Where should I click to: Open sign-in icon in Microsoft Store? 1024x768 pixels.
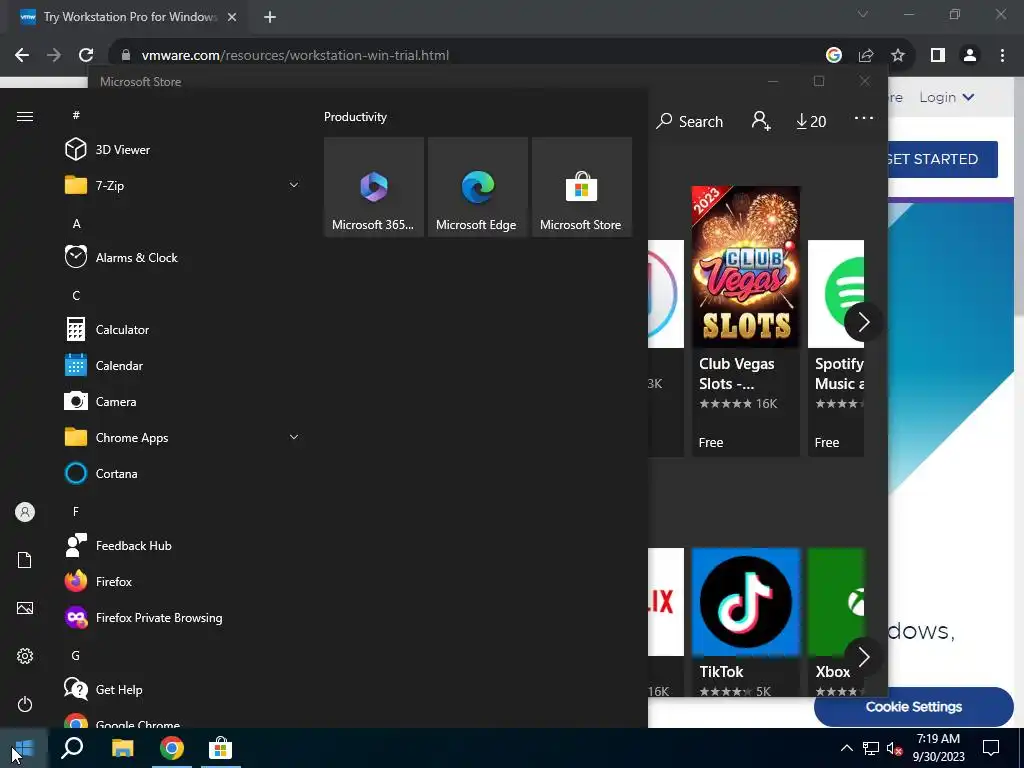761,121
